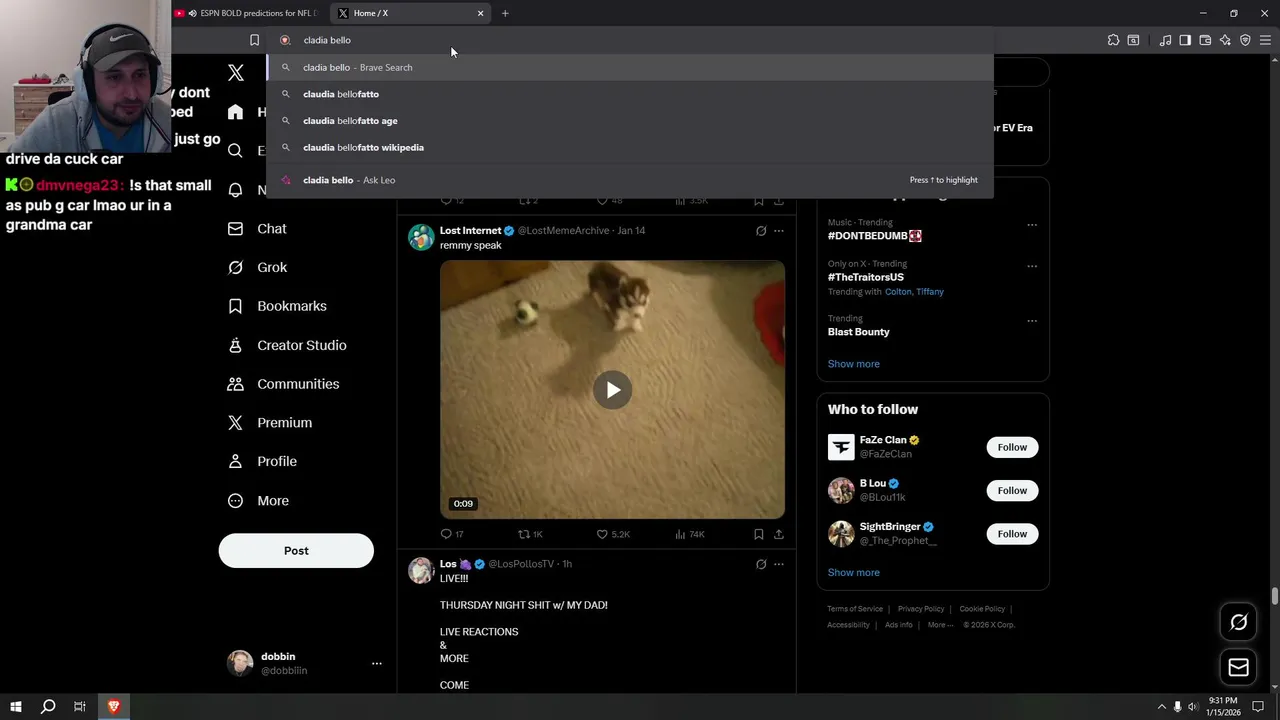Screen dimensions: 1280x720
Task: Open more options for Blast Bounty trend
Action: pos(1032,321)
